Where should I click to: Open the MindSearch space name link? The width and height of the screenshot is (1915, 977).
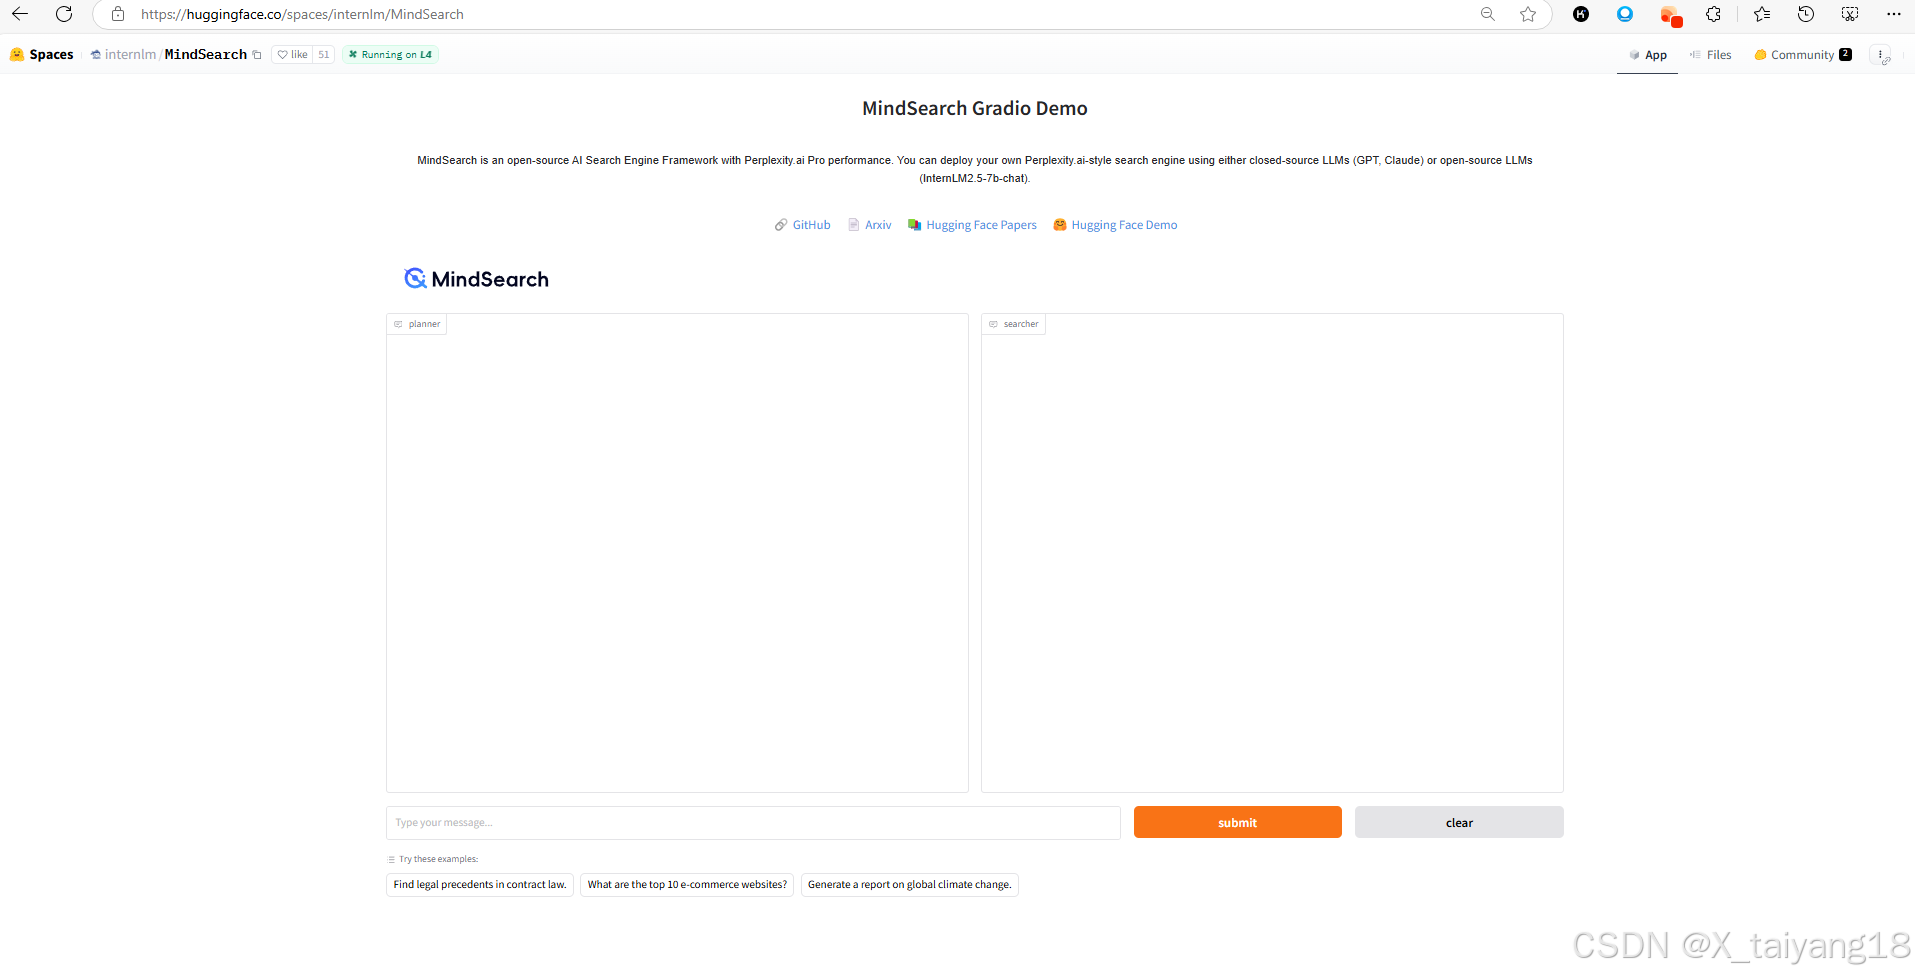point(205,54)
